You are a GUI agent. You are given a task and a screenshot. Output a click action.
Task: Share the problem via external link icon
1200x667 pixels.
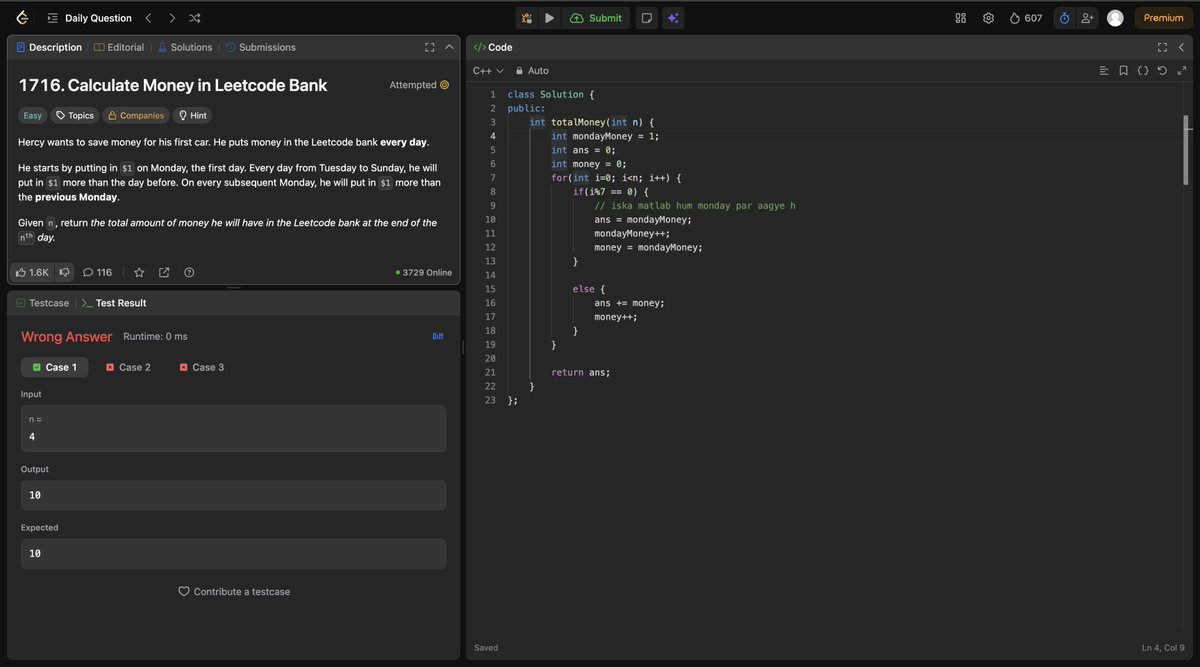(164, 272)
